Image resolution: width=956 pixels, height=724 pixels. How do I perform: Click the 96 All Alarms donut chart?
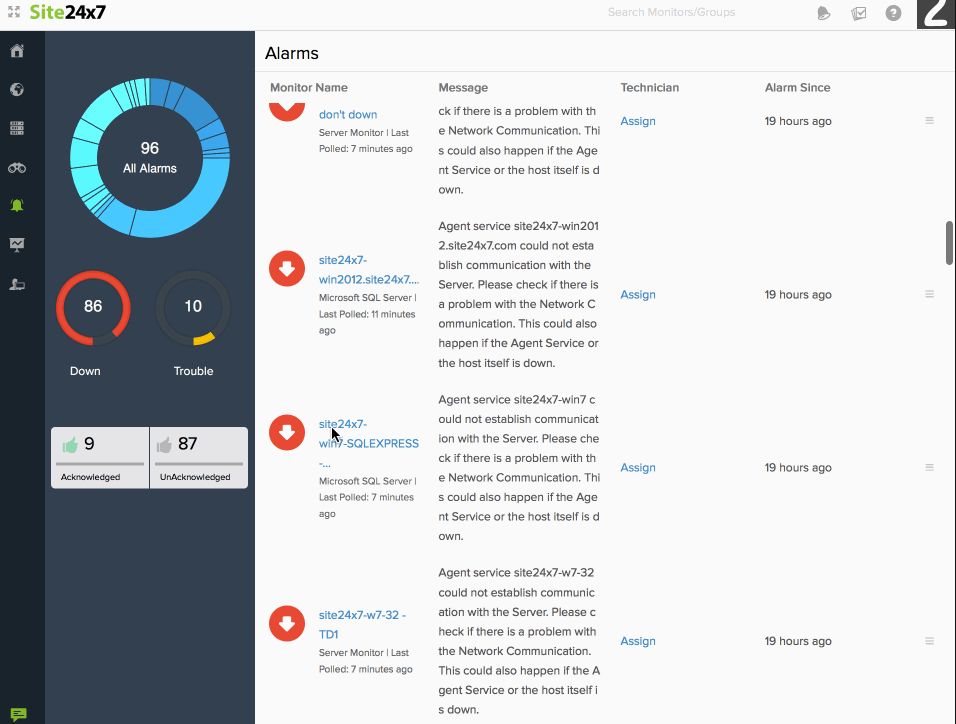pos(150,157)
